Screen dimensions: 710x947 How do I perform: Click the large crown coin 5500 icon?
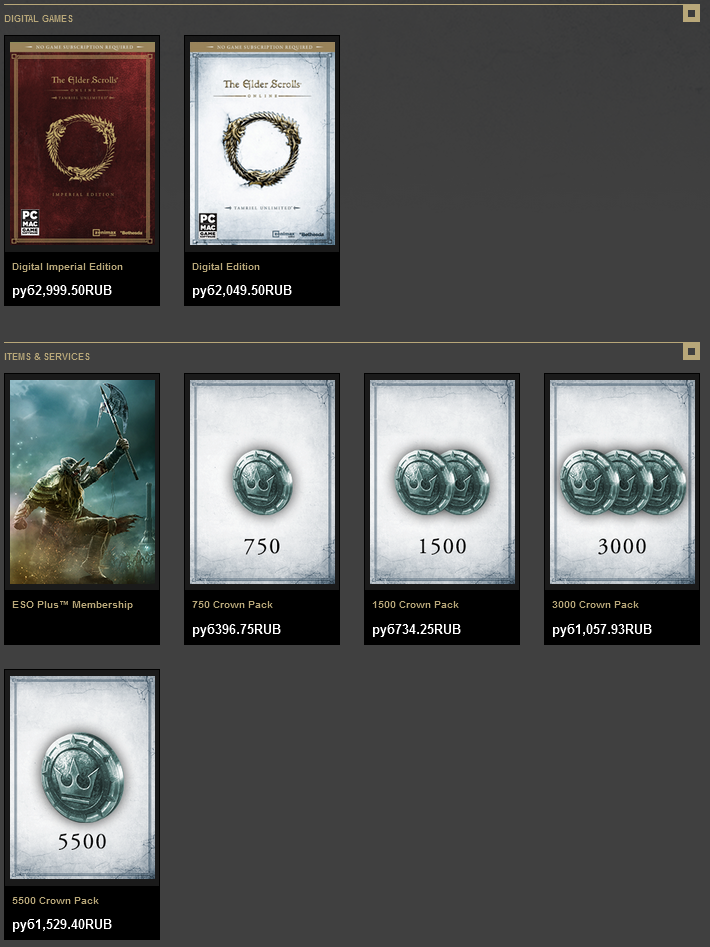pyautogui.click(x=83, y=778)
